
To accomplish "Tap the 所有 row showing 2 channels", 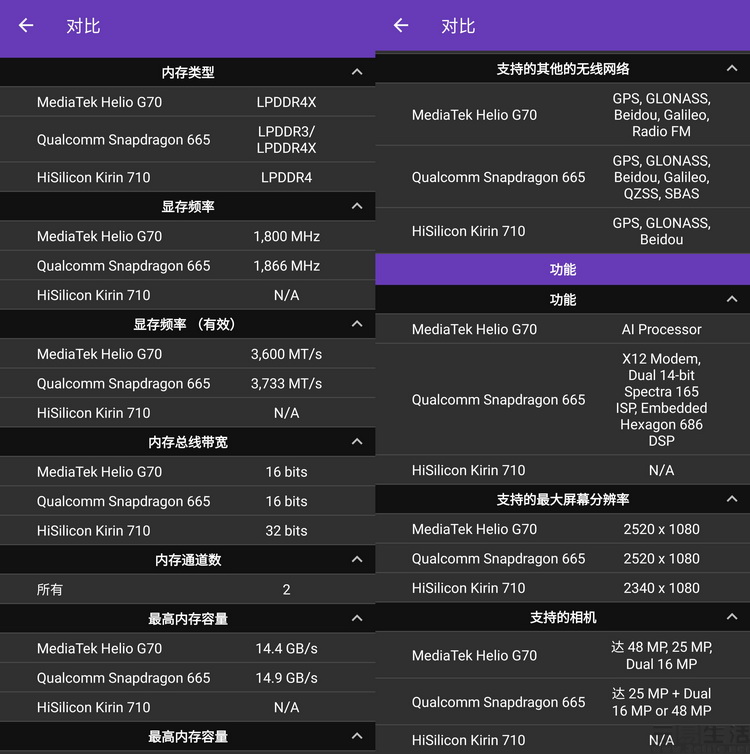I will click(188, 590).
